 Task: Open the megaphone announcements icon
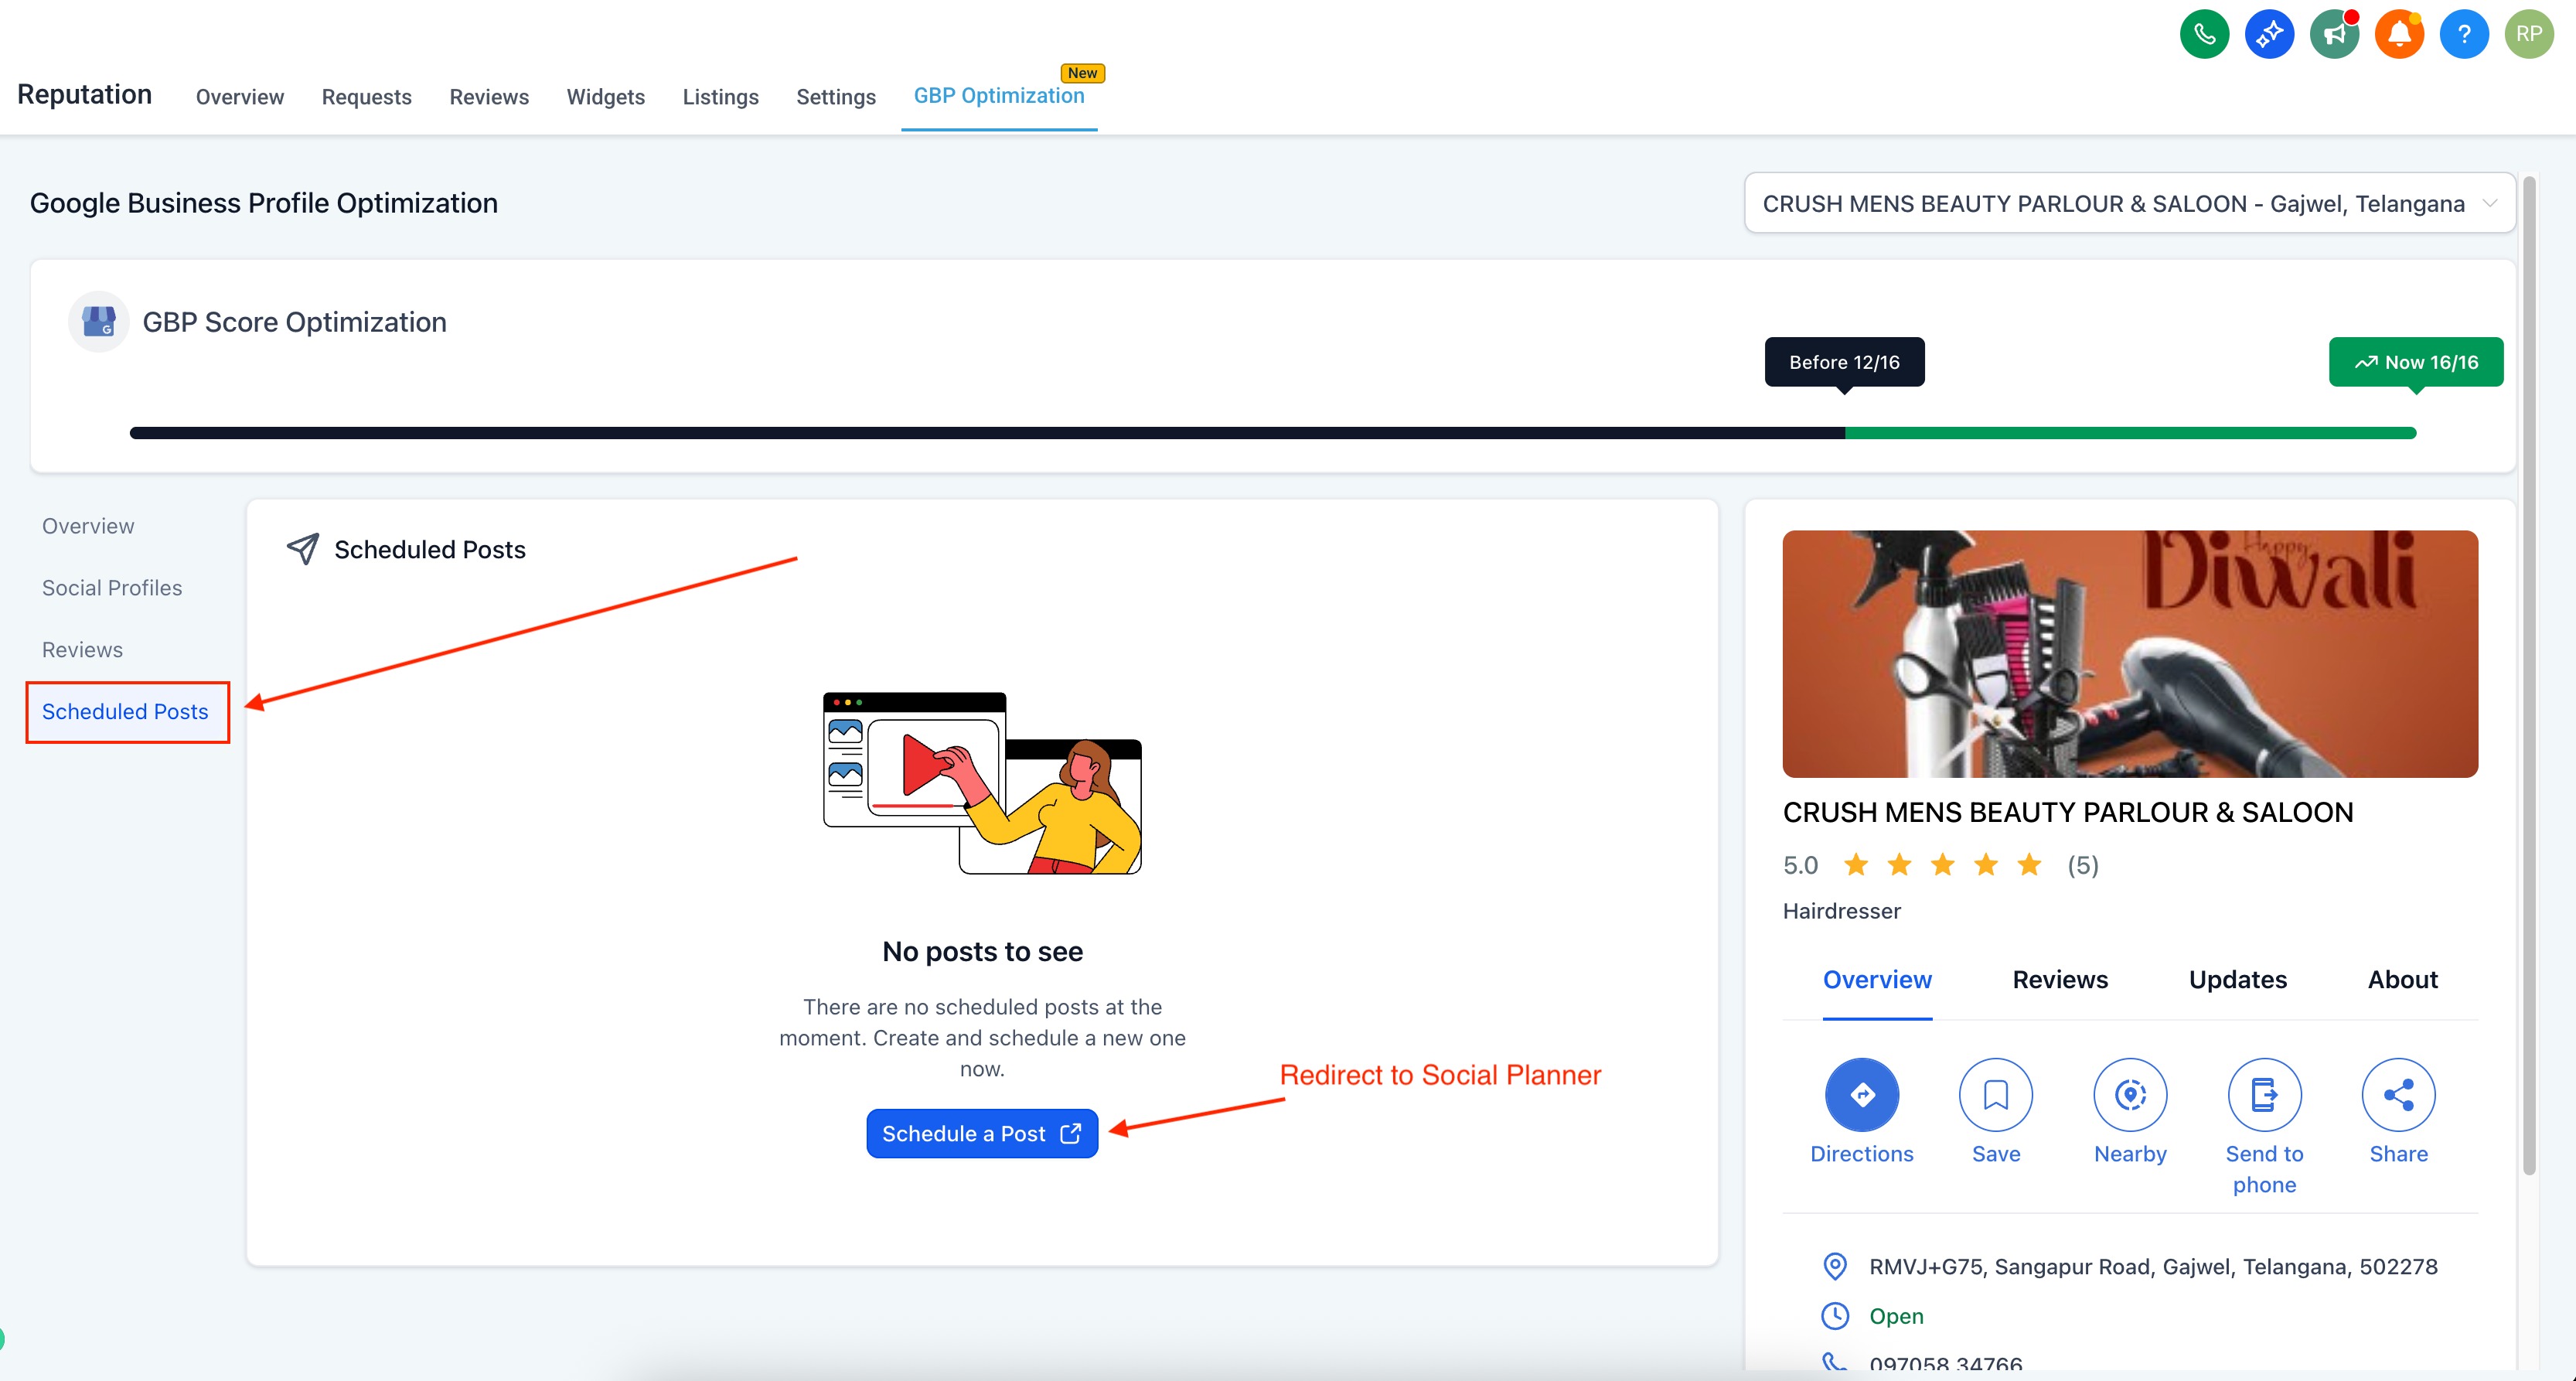pyautogui.click(x=2334, y=34)
